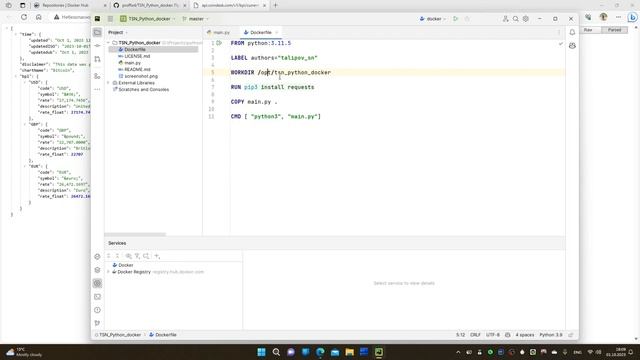Toggle the read-only lock icon in status bar
Viewport: 640px width, 360px height.
(x=571, y=335)
